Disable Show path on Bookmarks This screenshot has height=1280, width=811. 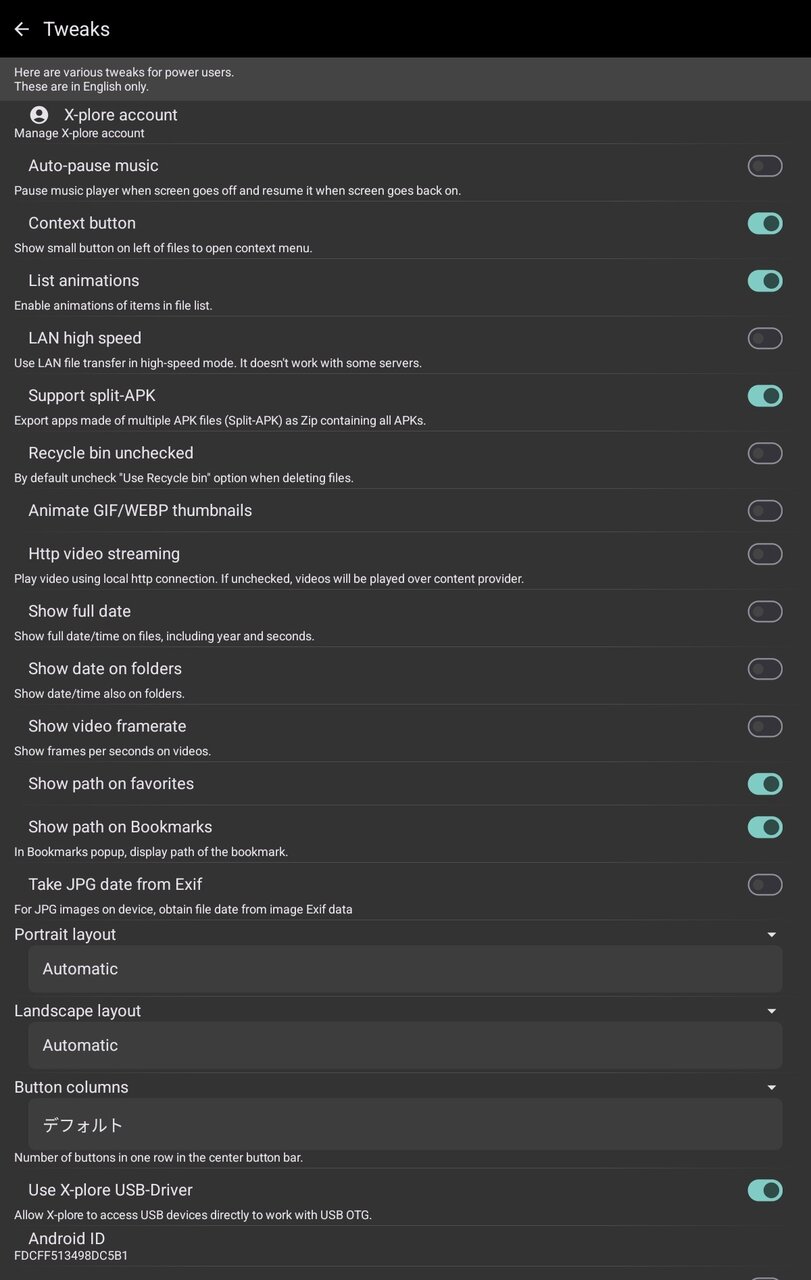[x=764, y=827]
